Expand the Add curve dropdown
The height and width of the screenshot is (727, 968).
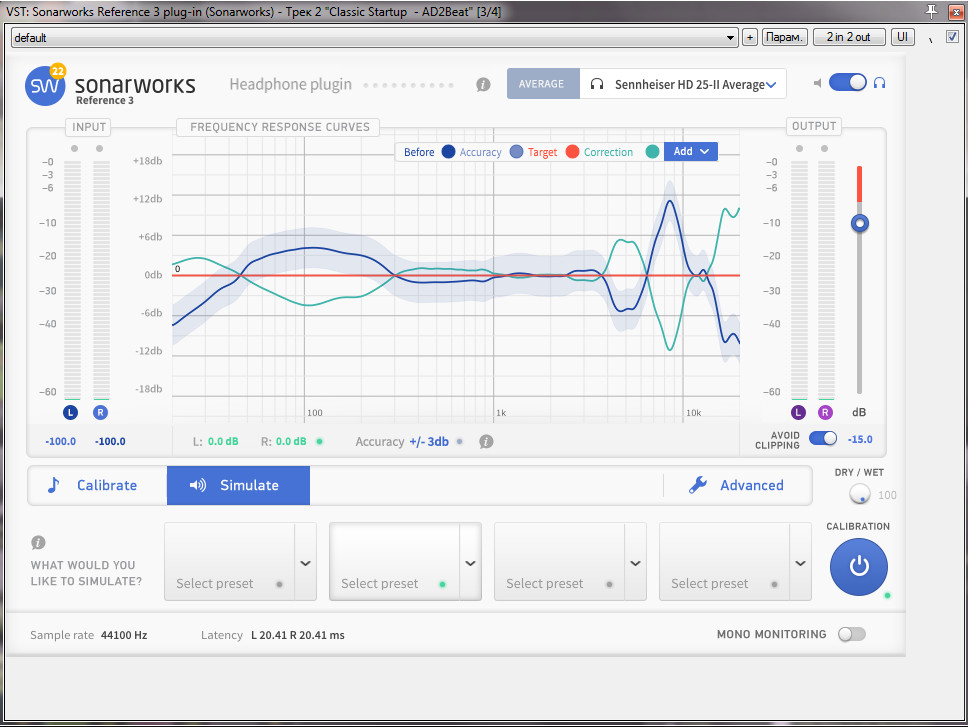coord(691,152)
